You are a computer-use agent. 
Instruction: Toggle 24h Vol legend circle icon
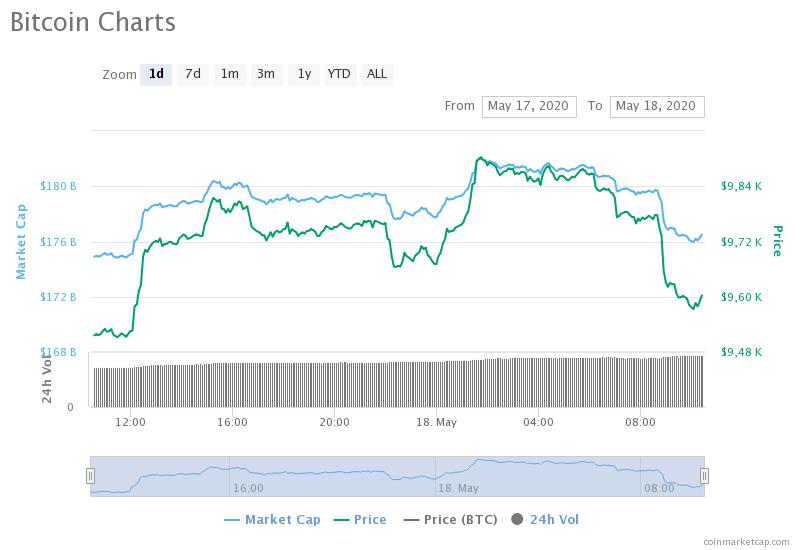[517, 519]
